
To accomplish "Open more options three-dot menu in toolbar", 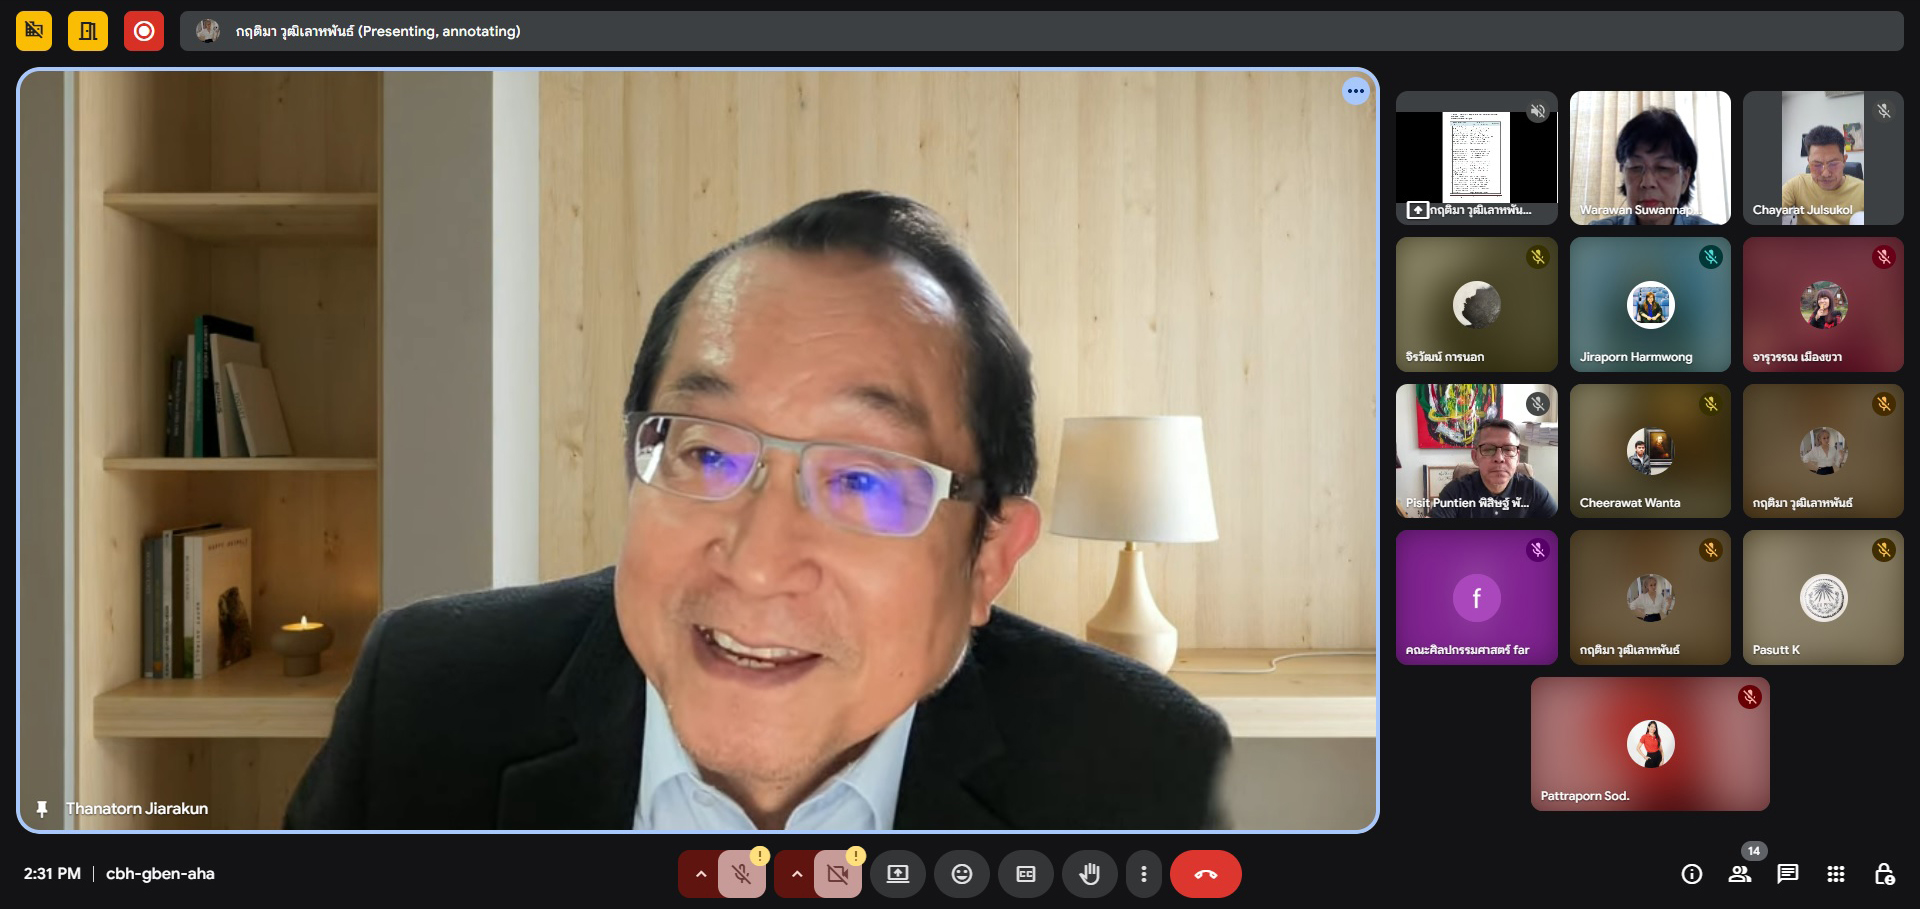I will click(x=1143, y=874).
